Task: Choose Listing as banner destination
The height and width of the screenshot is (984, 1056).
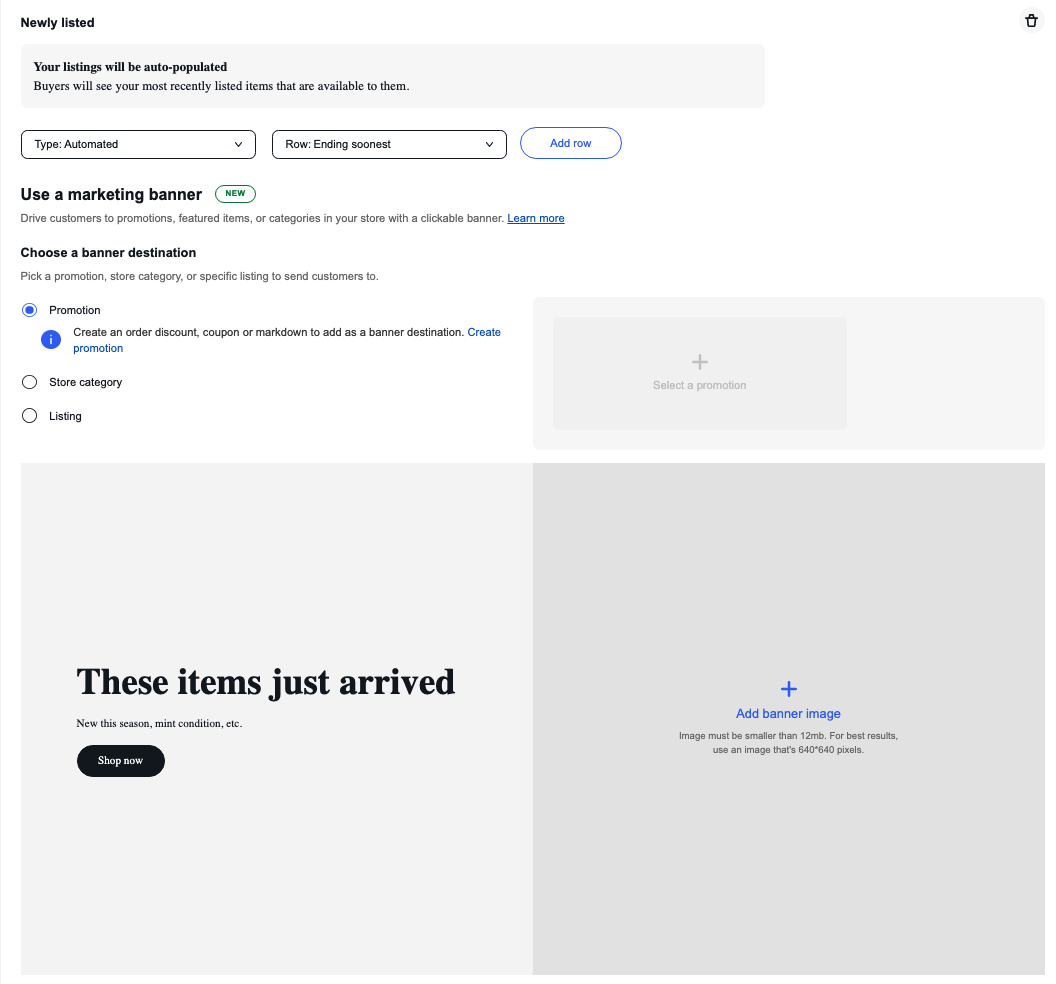Action: (x=29, y=416)
